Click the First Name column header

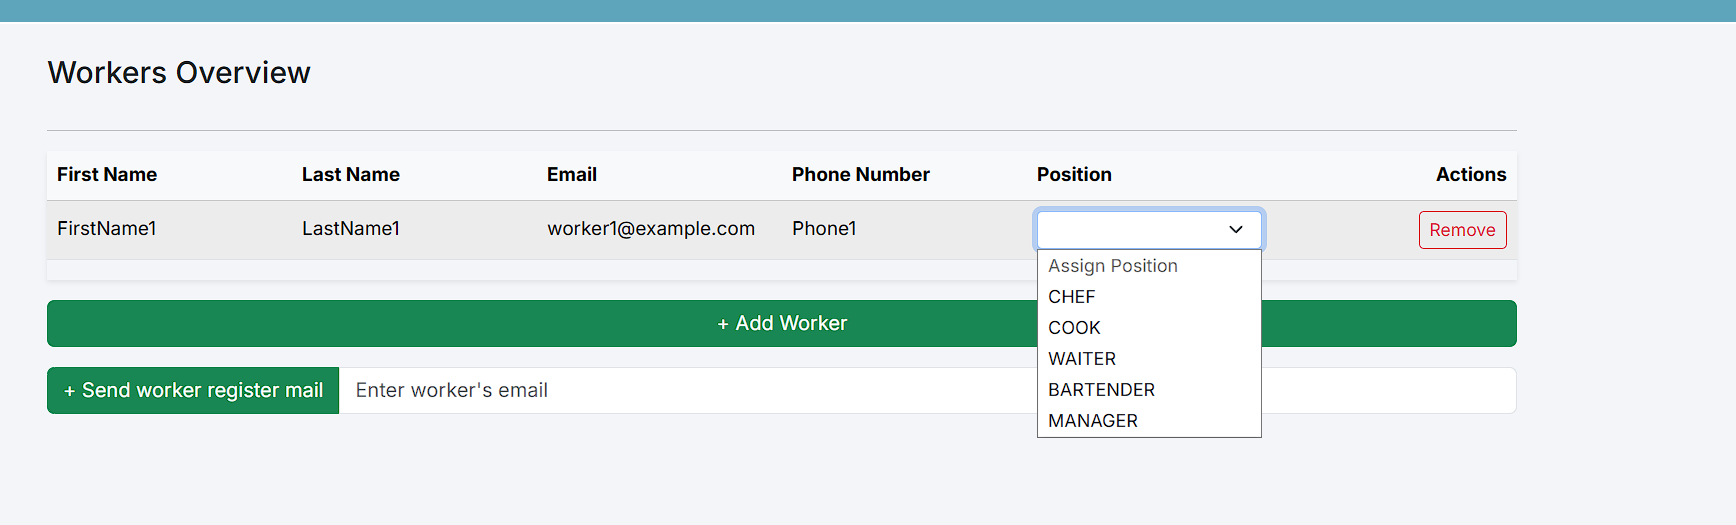click(x=107, y=175)
